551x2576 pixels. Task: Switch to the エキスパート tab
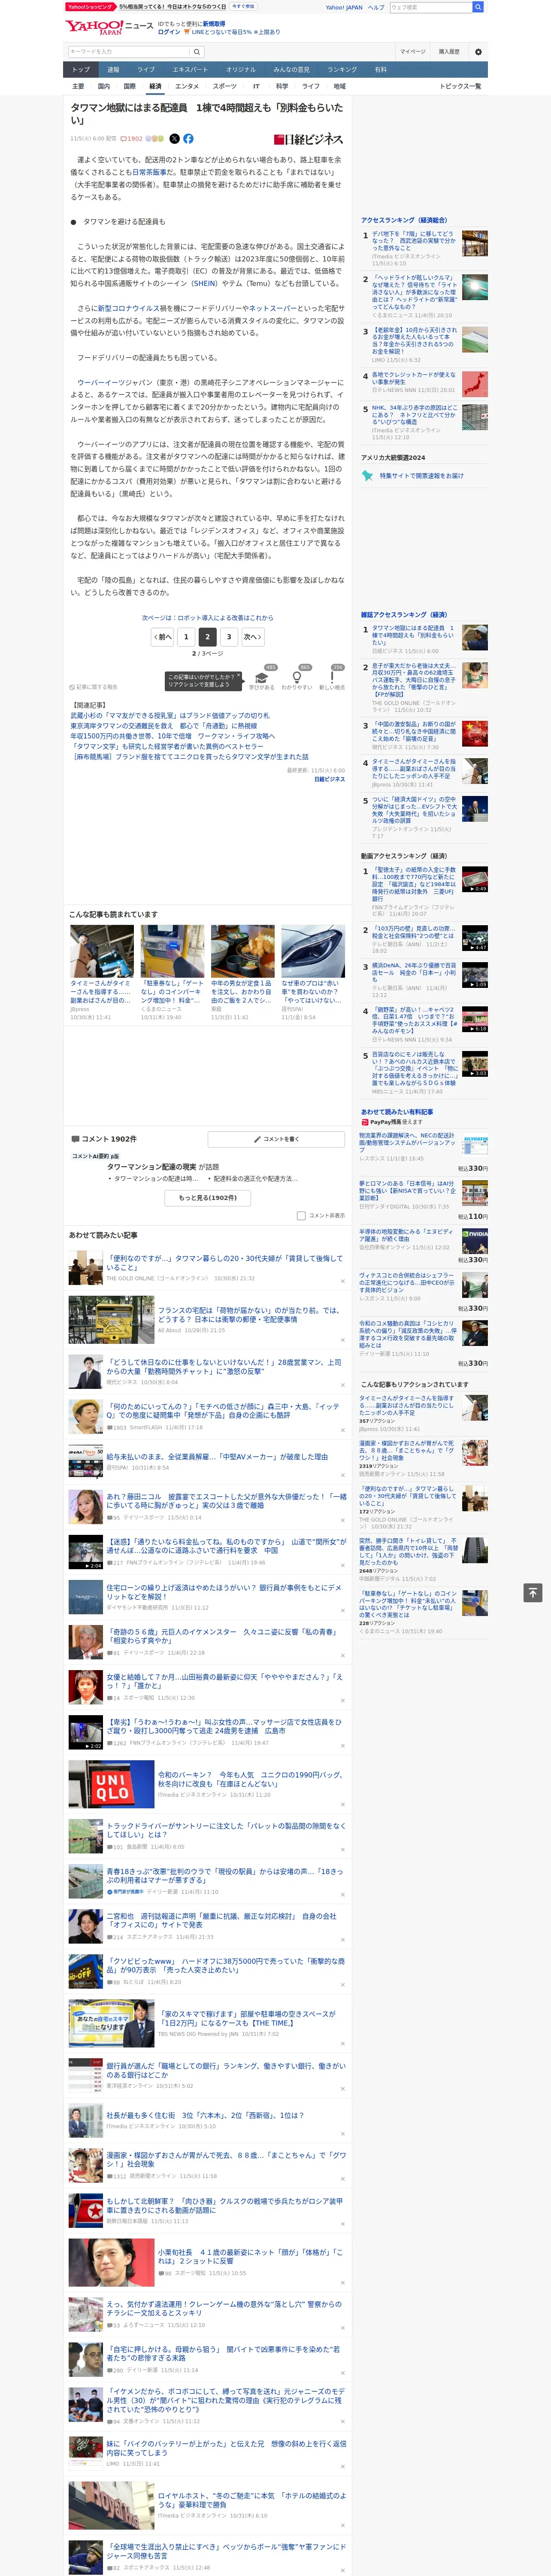[x=190, y=70]
